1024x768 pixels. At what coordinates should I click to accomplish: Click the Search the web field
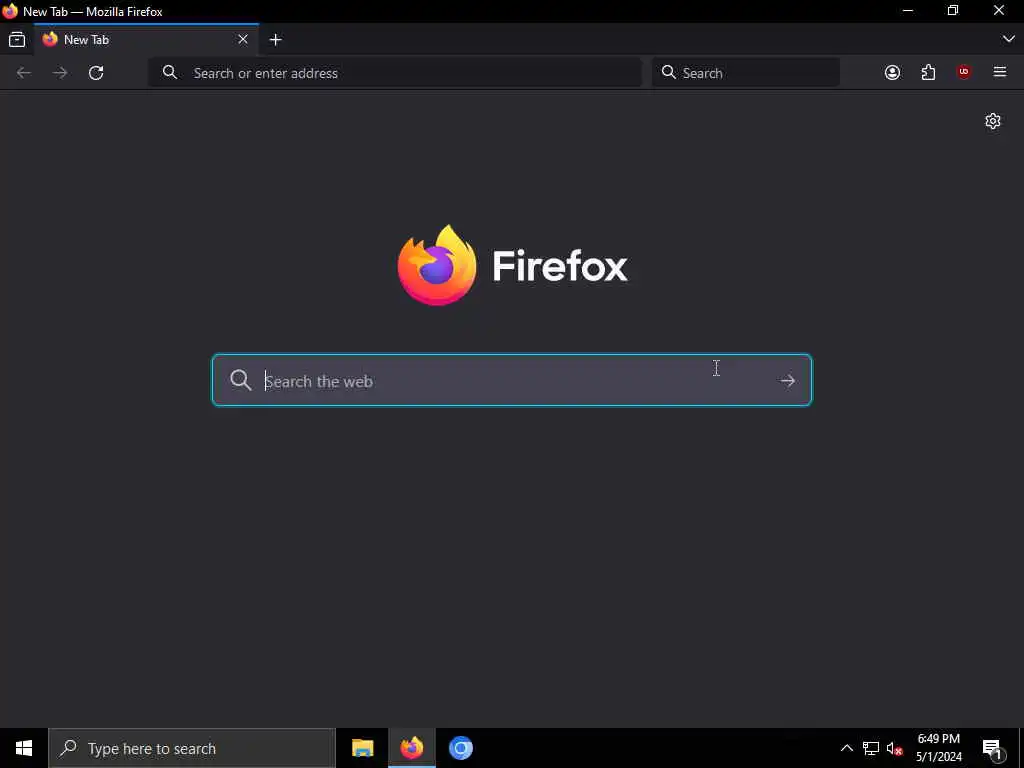tap(512, 380)
